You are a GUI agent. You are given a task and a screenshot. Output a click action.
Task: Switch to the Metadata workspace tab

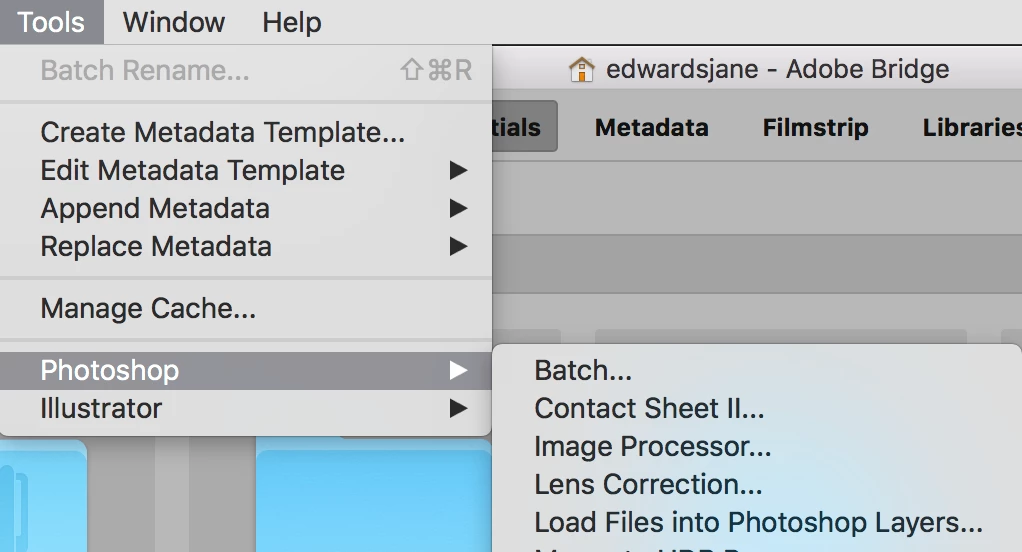[x=651, y=127]
